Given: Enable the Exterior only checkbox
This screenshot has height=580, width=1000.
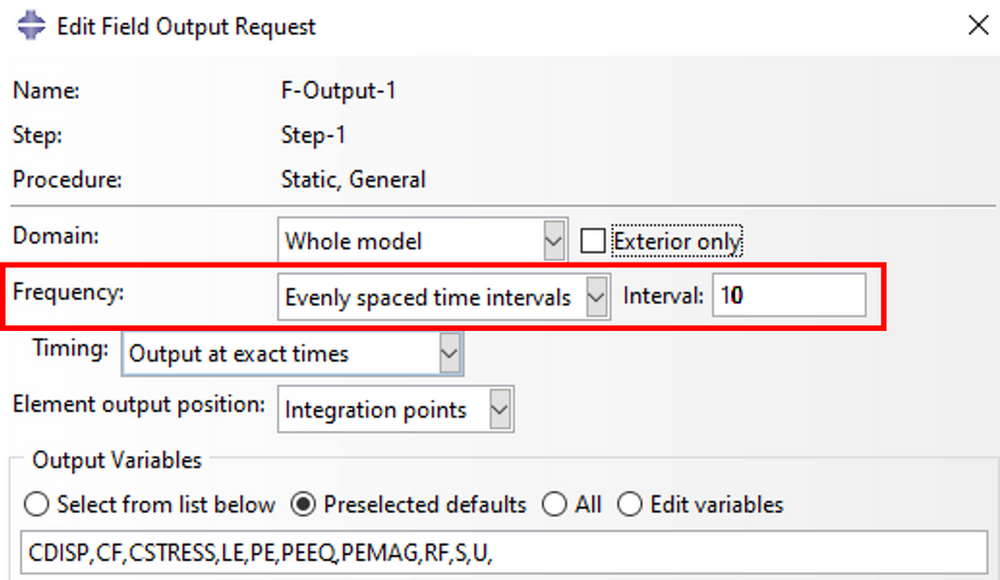Looking at the screenshot, I should (x=594, y=241).
